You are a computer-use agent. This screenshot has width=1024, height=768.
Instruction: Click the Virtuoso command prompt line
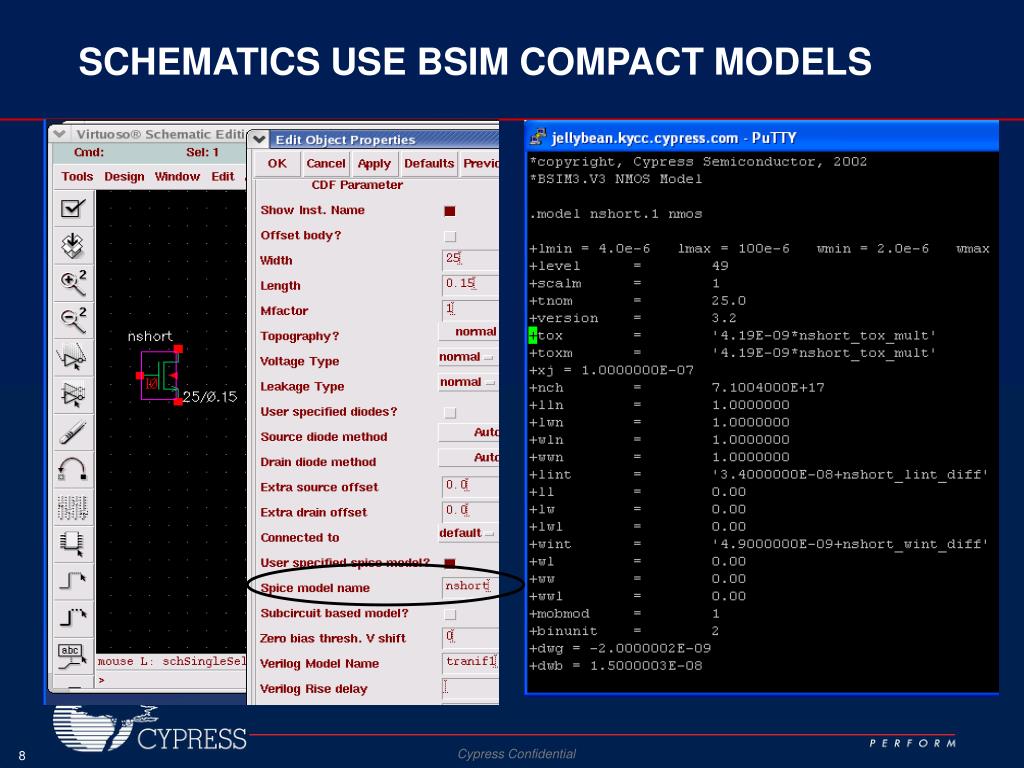172,680
